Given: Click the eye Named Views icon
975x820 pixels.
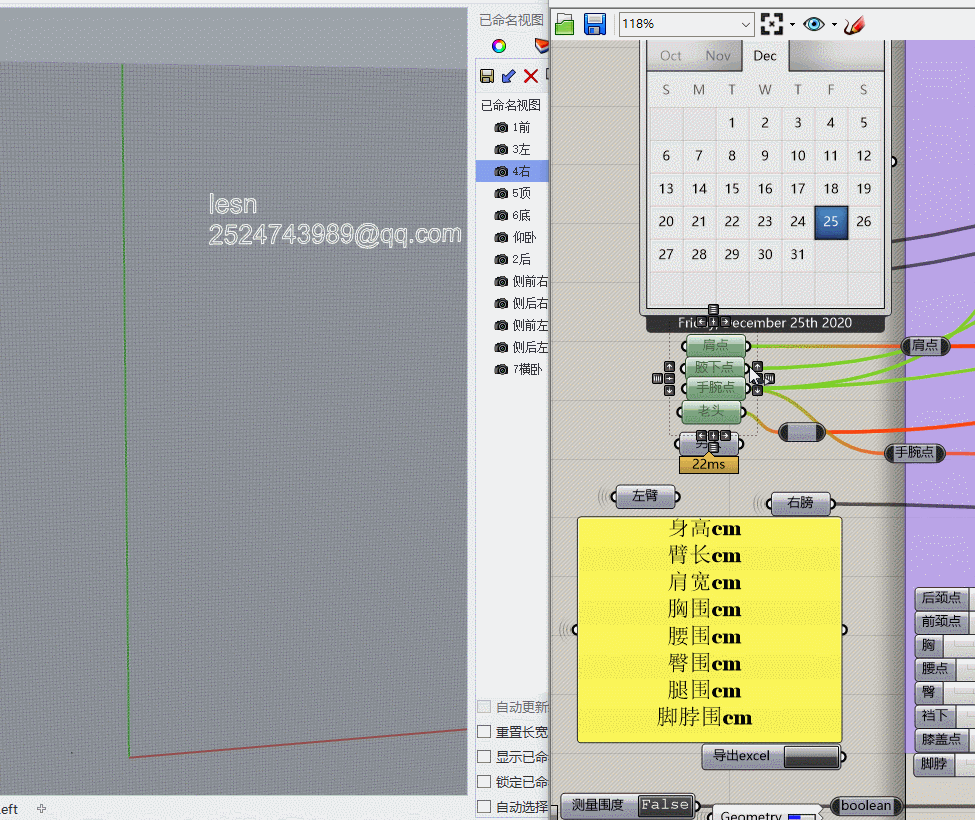Looking at the screenshot, I should (814, 24).
